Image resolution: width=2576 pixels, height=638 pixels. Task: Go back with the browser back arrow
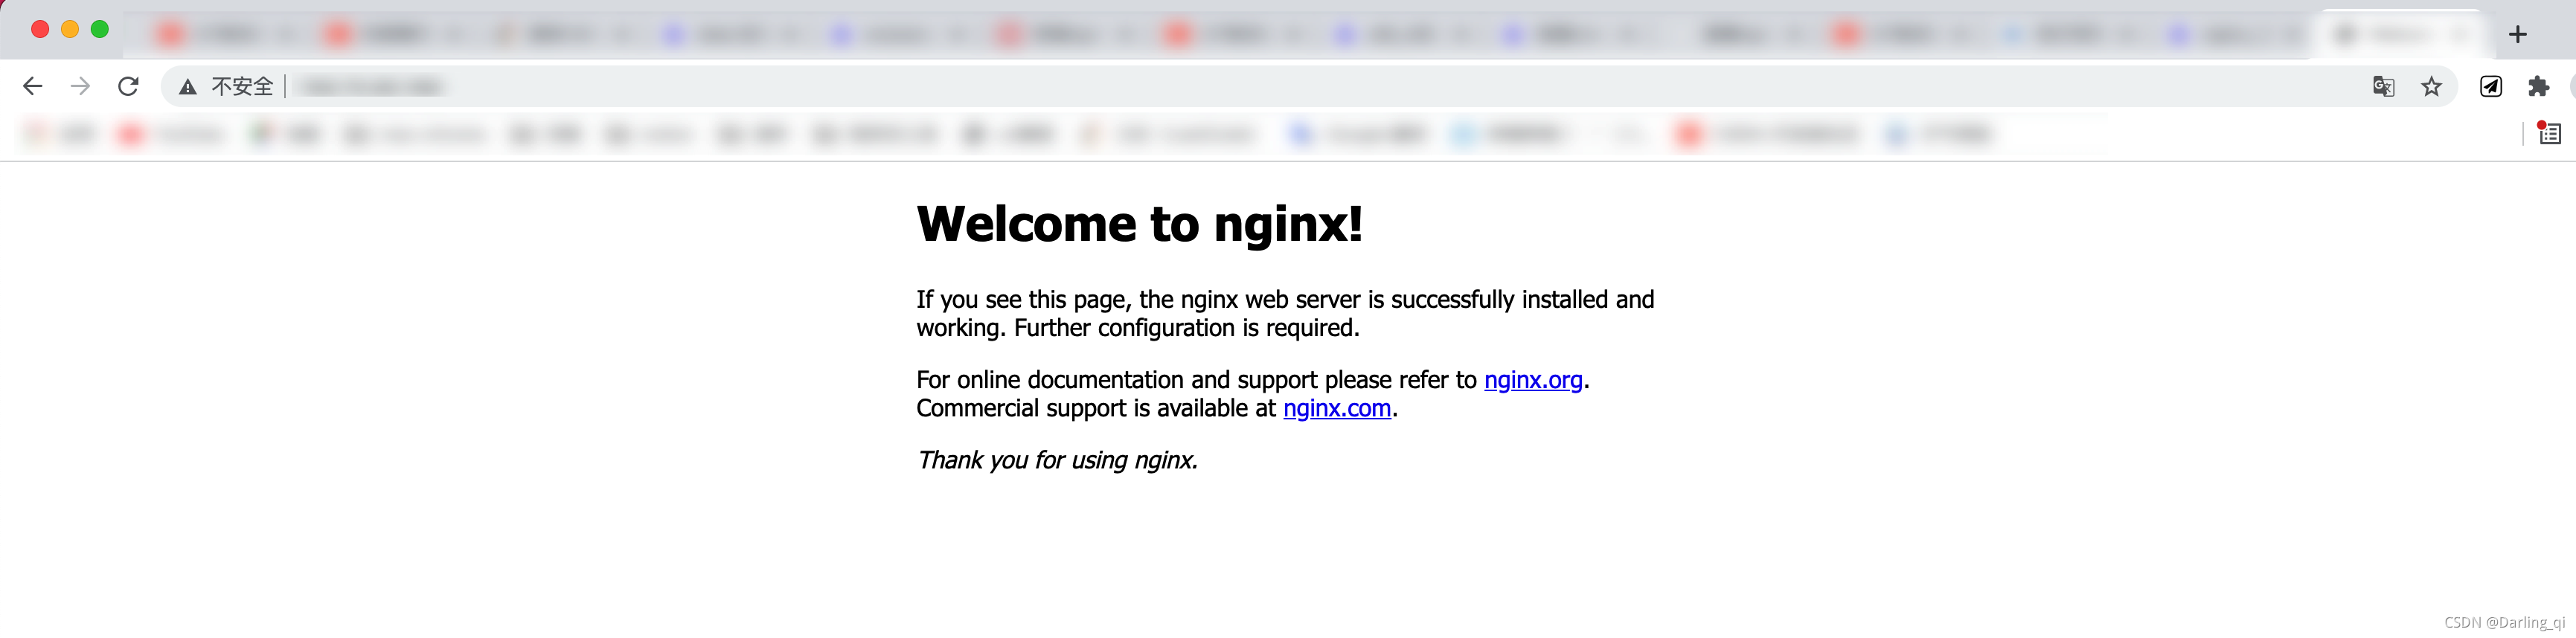click(32, 87)
